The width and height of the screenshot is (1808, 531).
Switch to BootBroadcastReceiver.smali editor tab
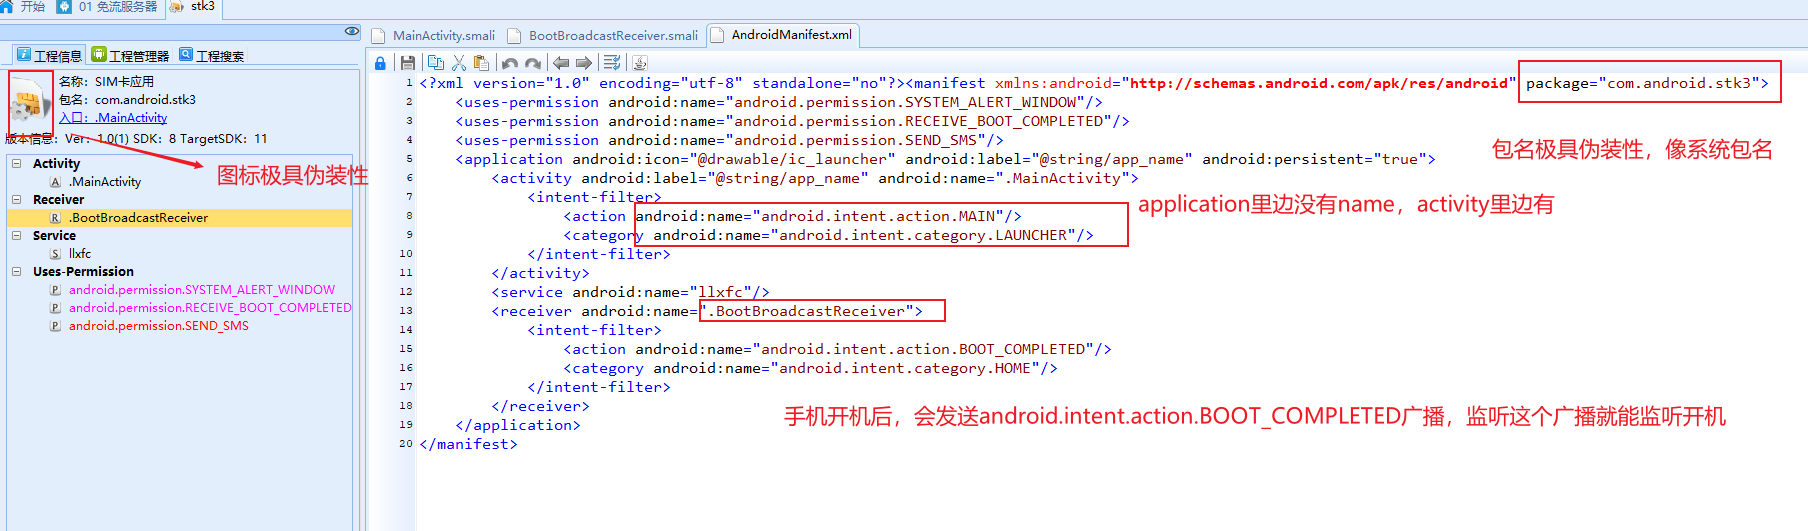(x=604, y=35)
